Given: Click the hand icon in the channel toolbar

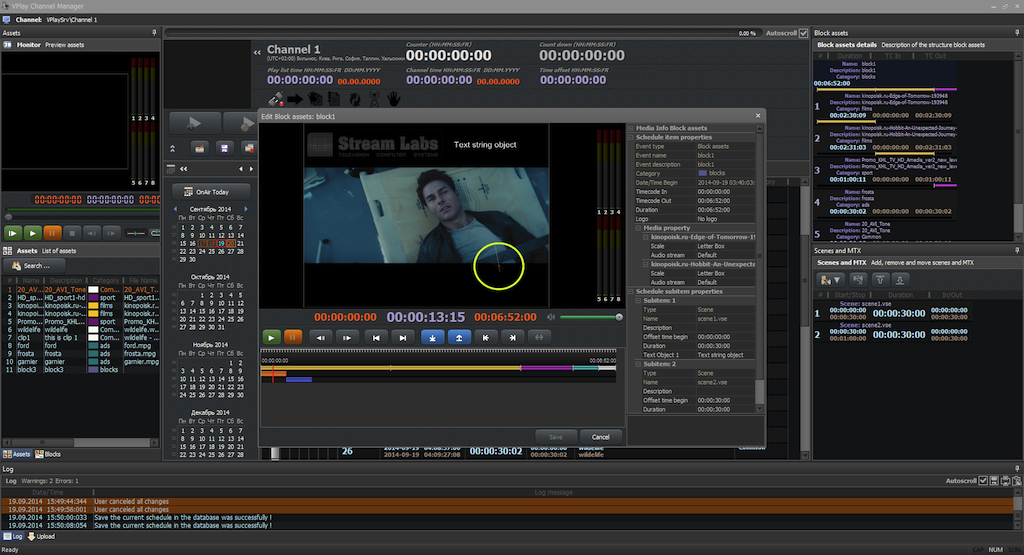Looking at the screenshot, I should point(393,98).
